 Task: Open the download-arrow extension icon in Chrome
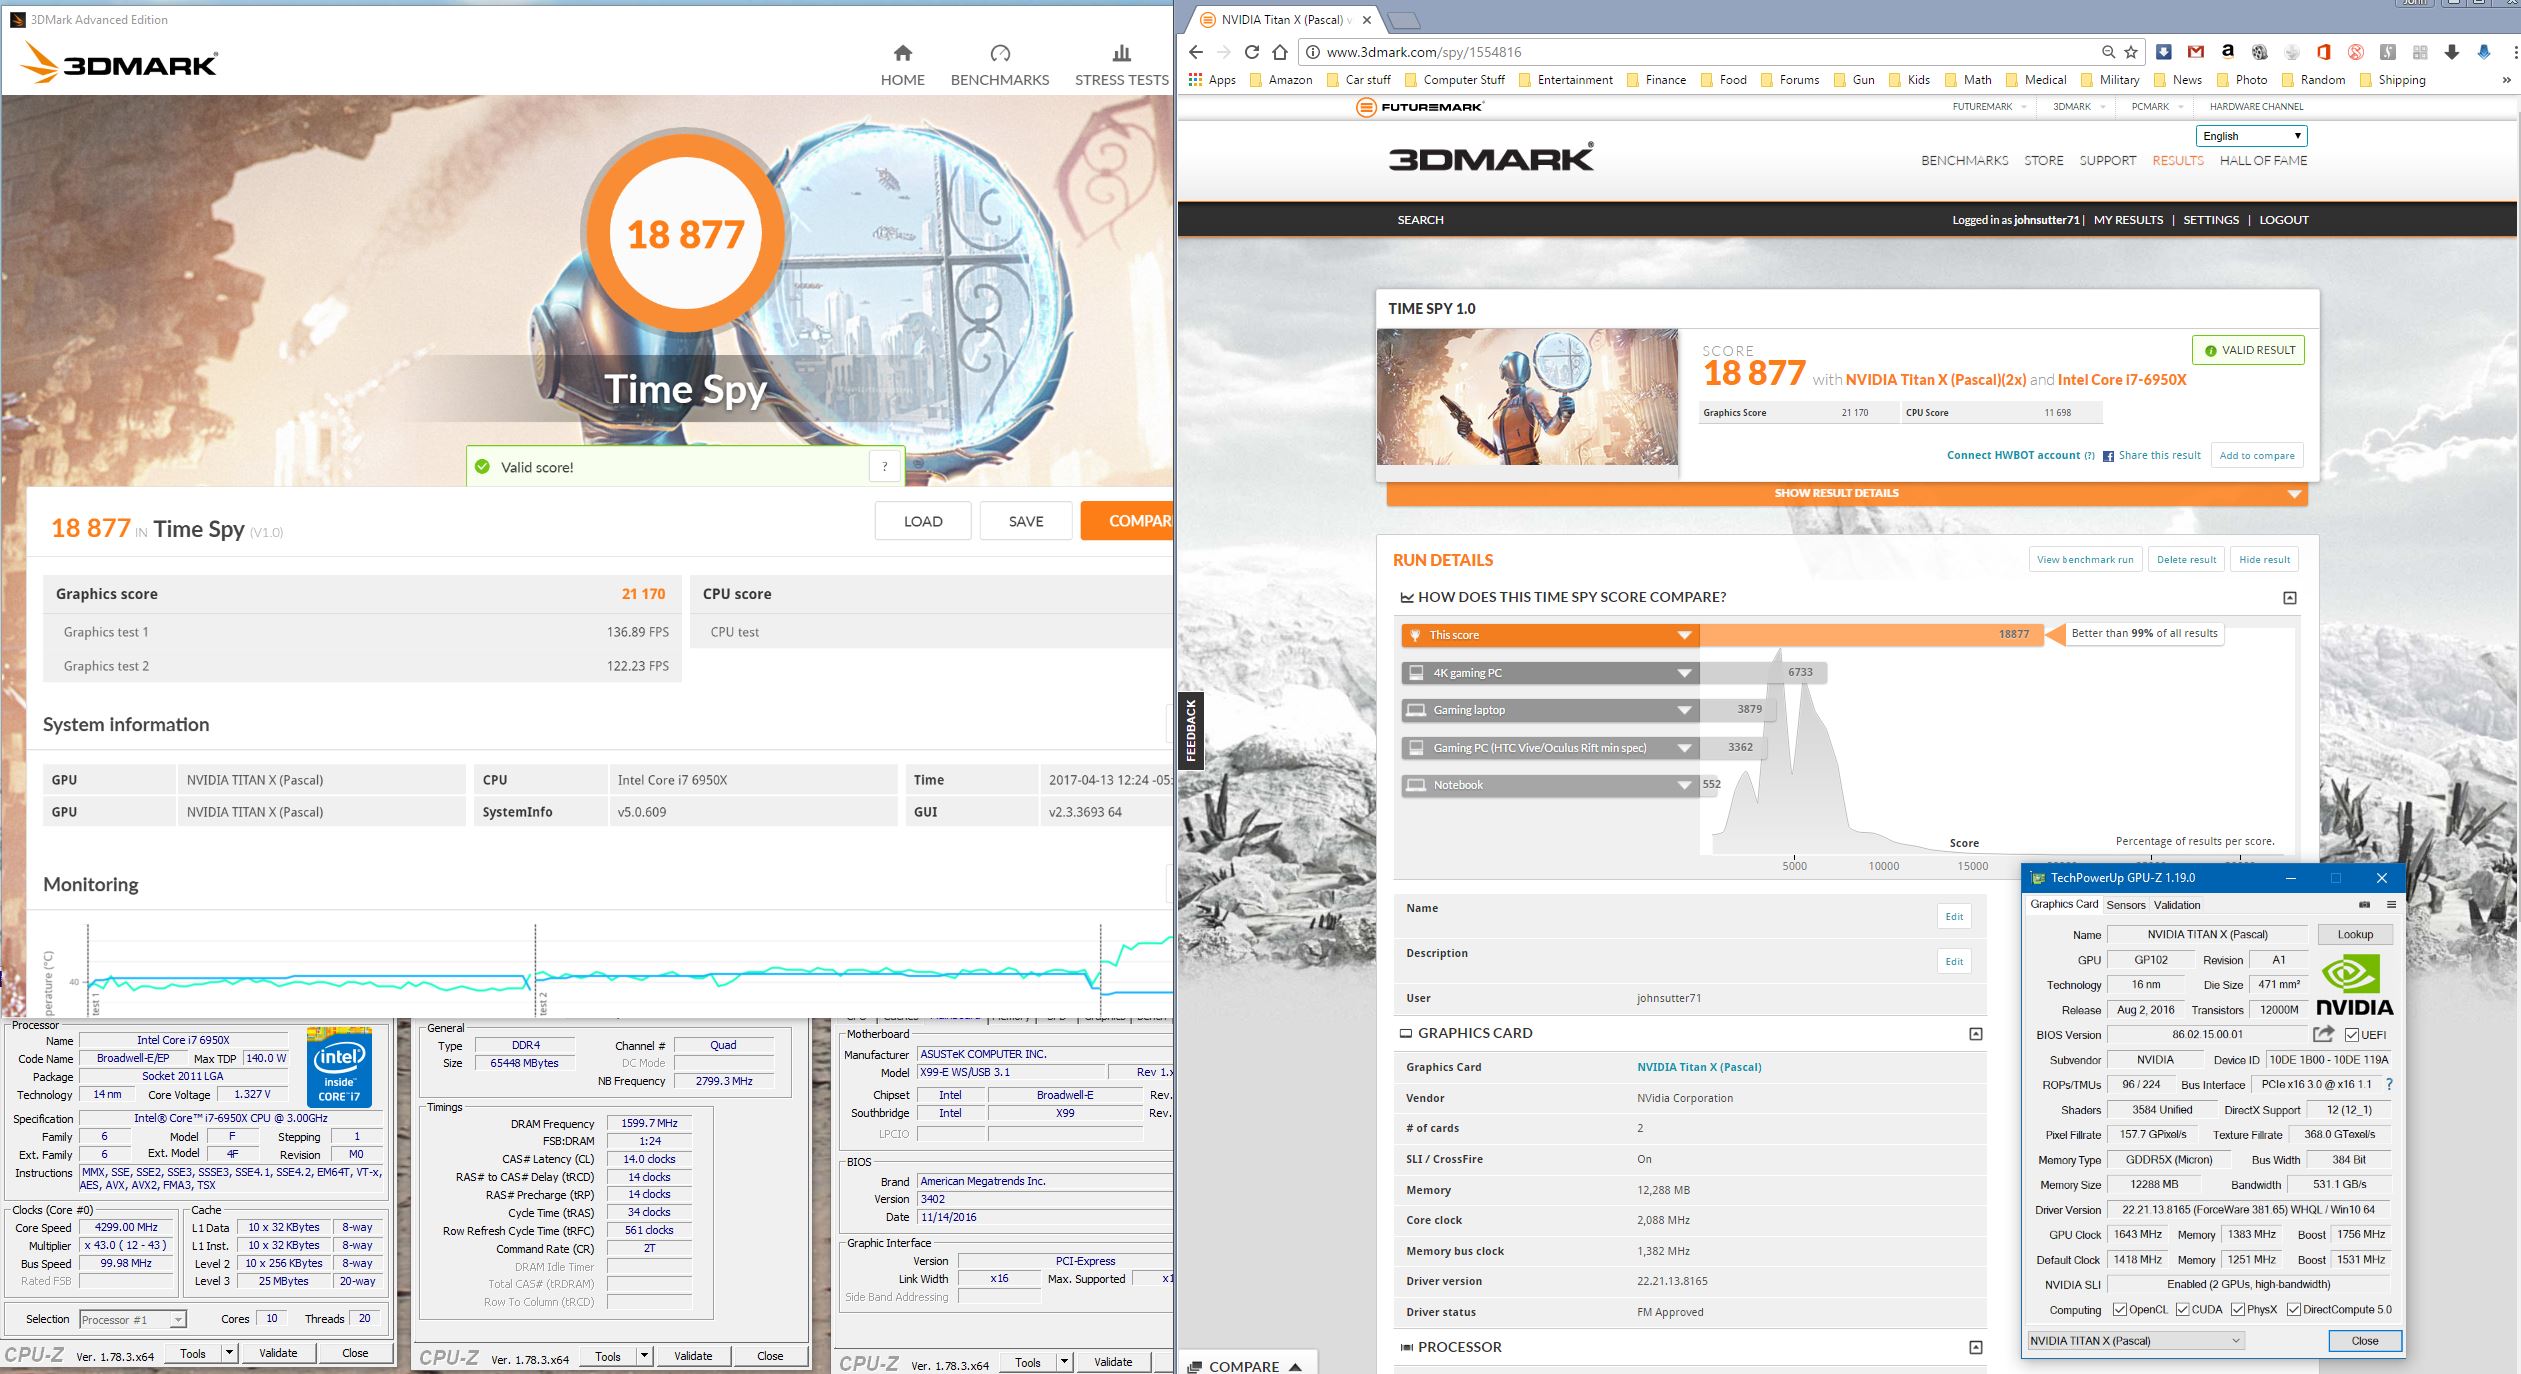[x=2451, y=52]
